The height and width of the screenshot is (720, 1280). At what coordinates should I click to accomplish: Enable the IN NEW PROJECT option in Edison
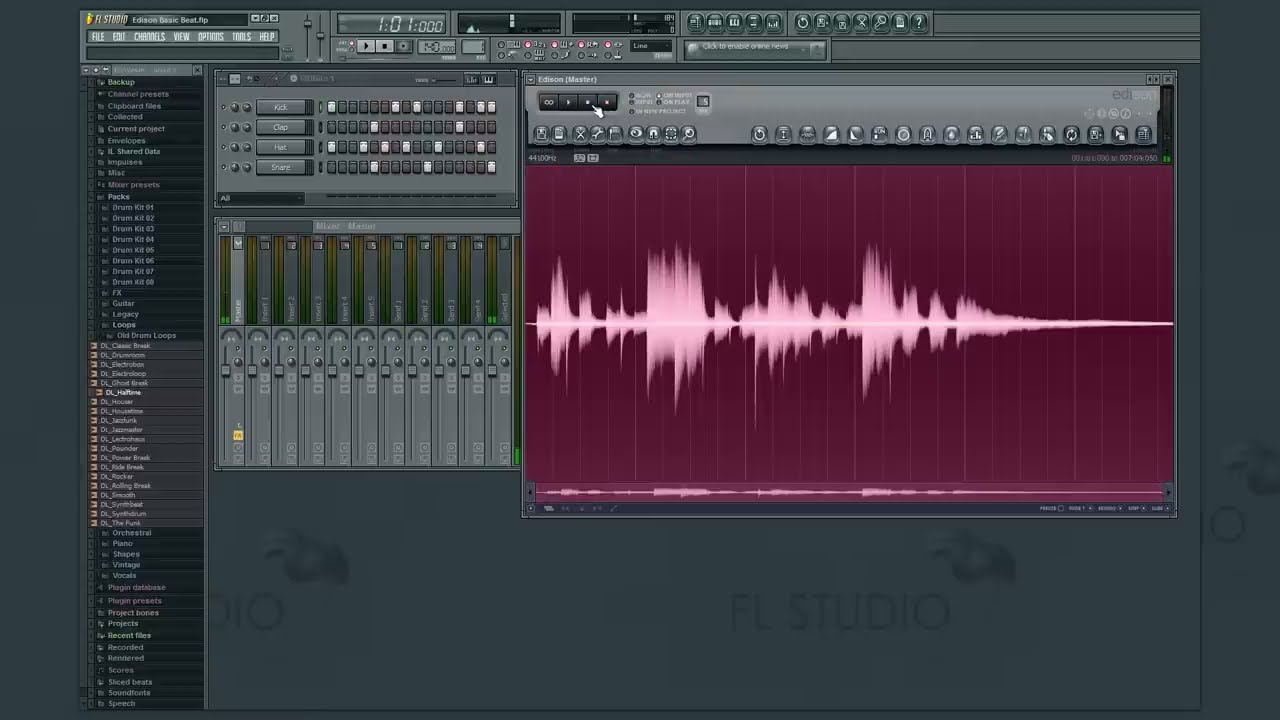click(657, 111)
